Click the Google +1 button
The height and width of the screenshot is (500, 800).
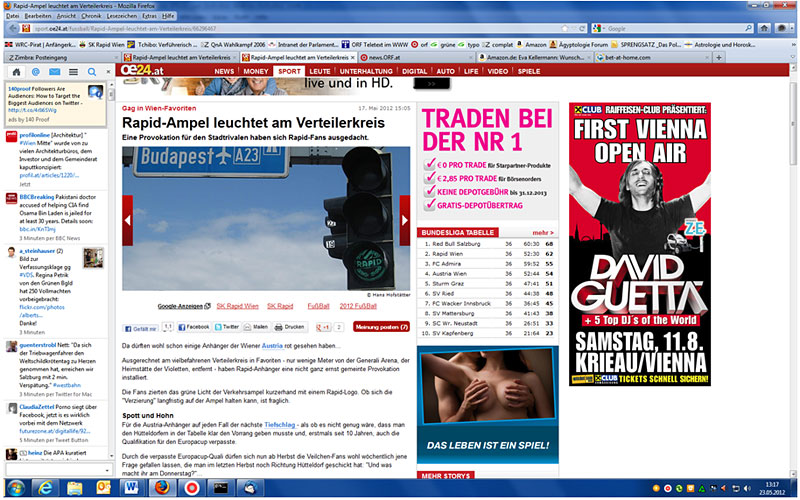tap(323, 328)
